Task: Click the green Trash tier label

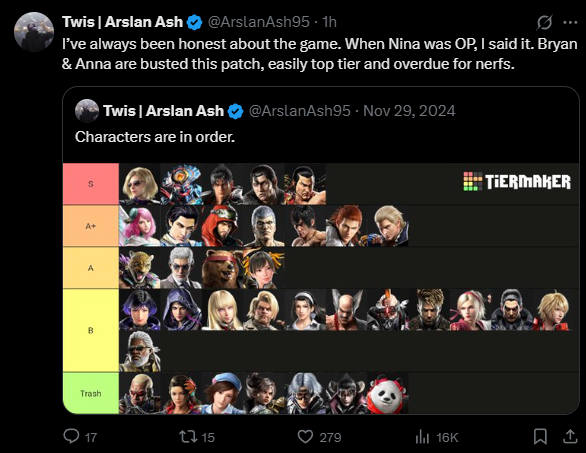Action: click(x=91, y=393)
